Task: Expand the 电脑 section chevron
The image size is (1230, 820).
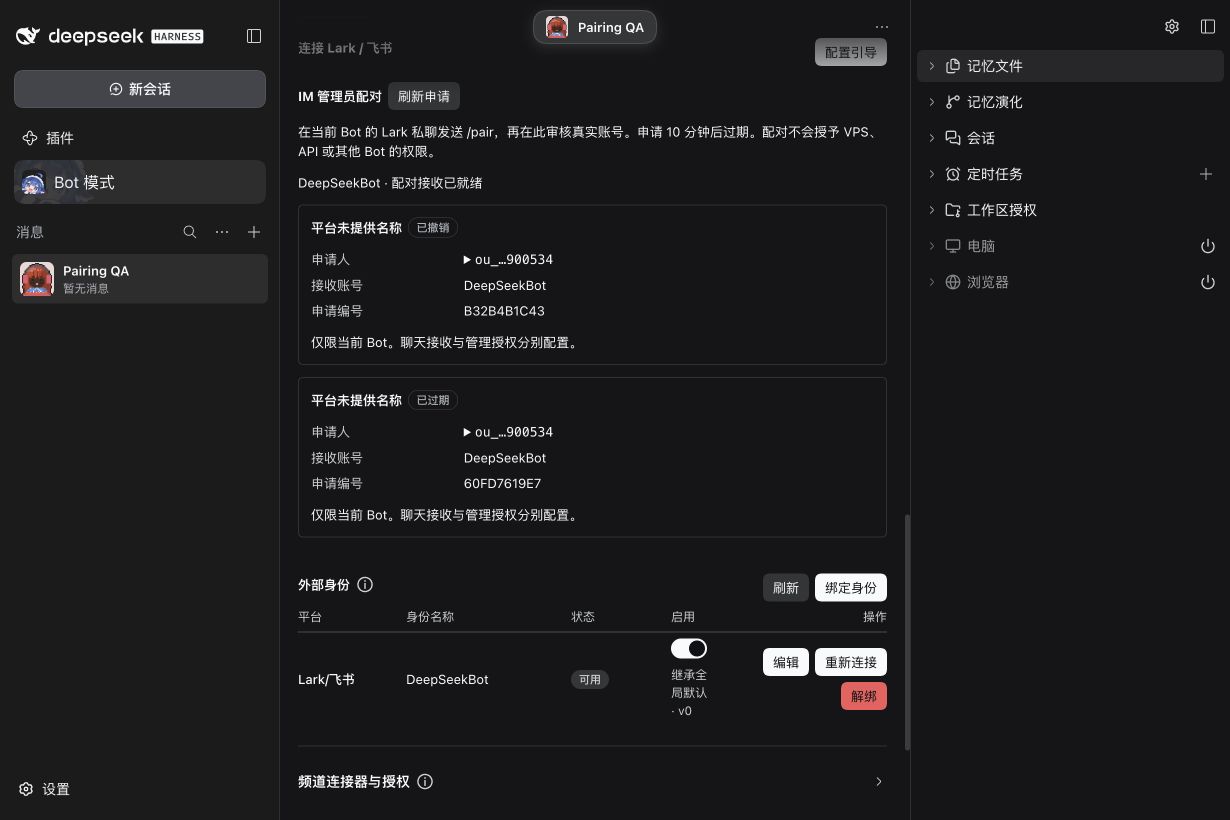Action: click(932, 246)
